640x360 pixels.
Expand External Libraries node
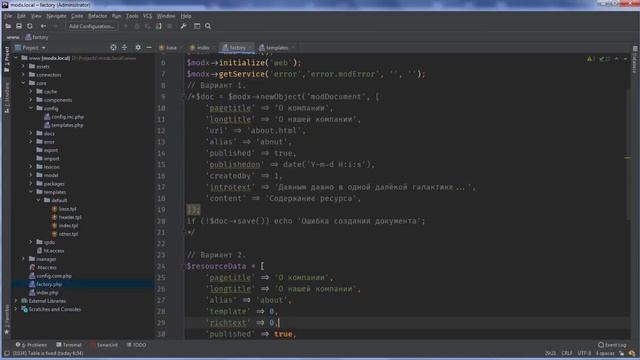[16, 300]
